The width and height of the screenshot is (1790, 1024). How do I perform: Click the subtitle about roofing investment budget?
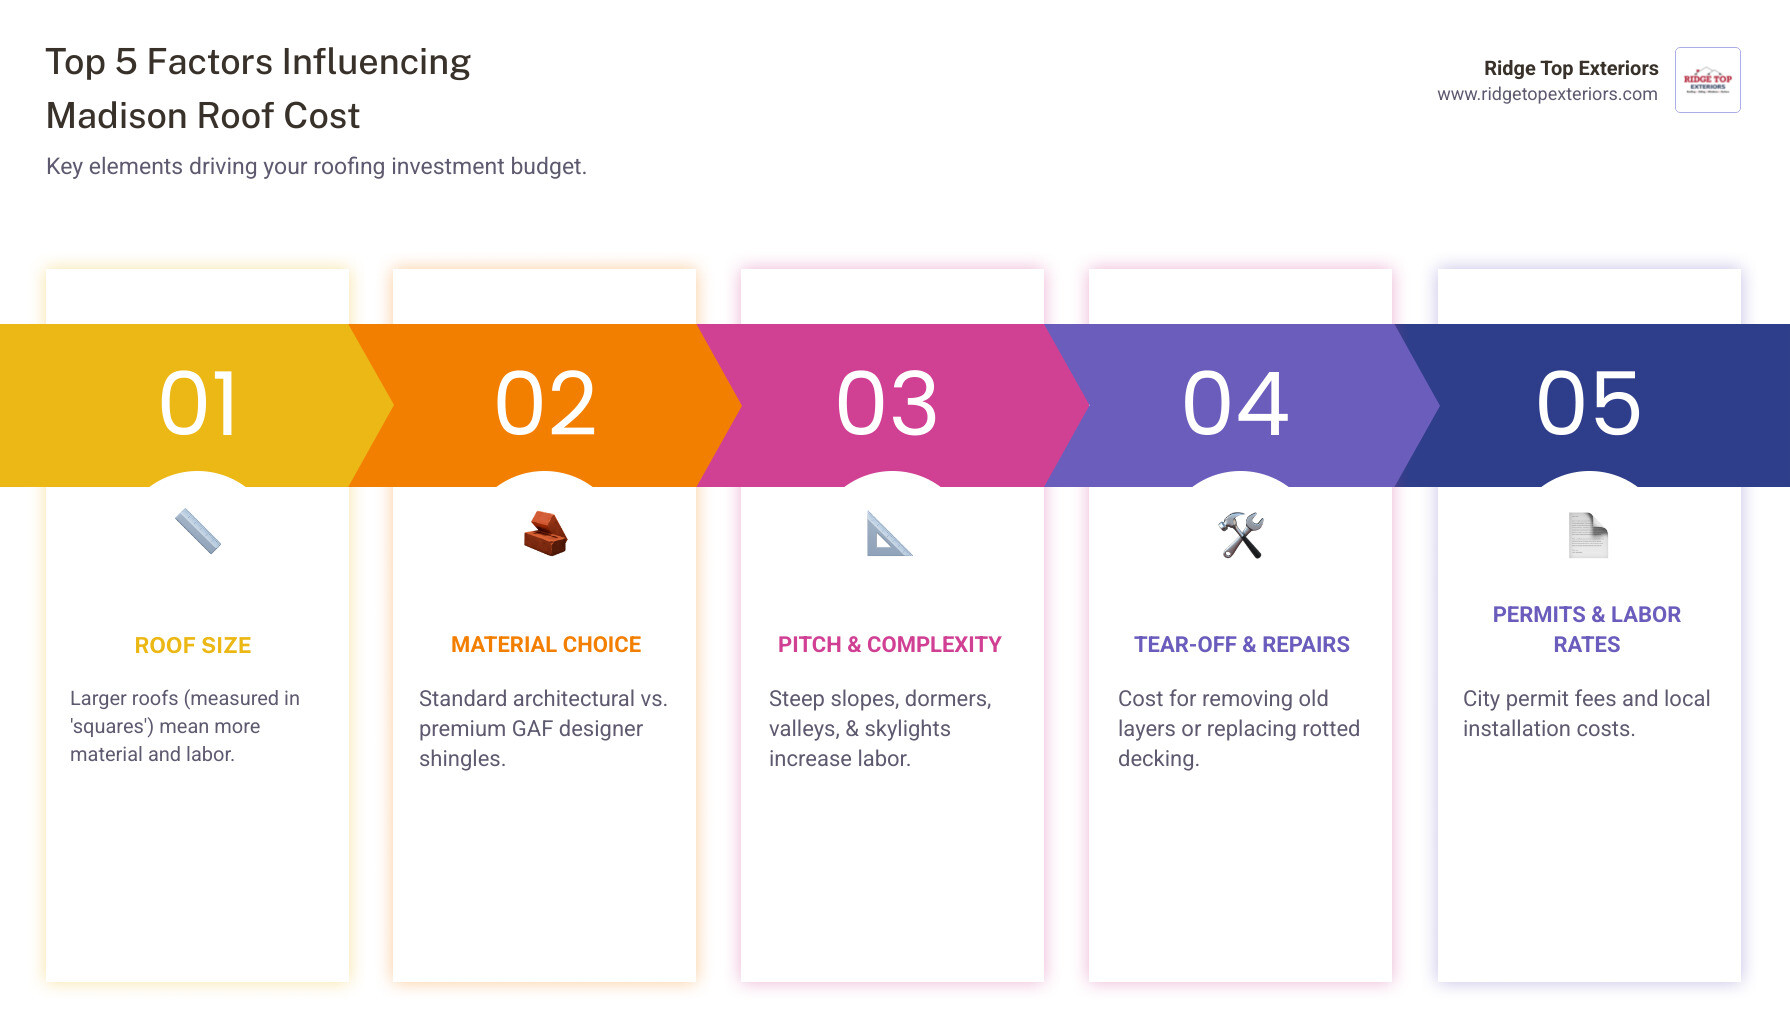(316, 166)
